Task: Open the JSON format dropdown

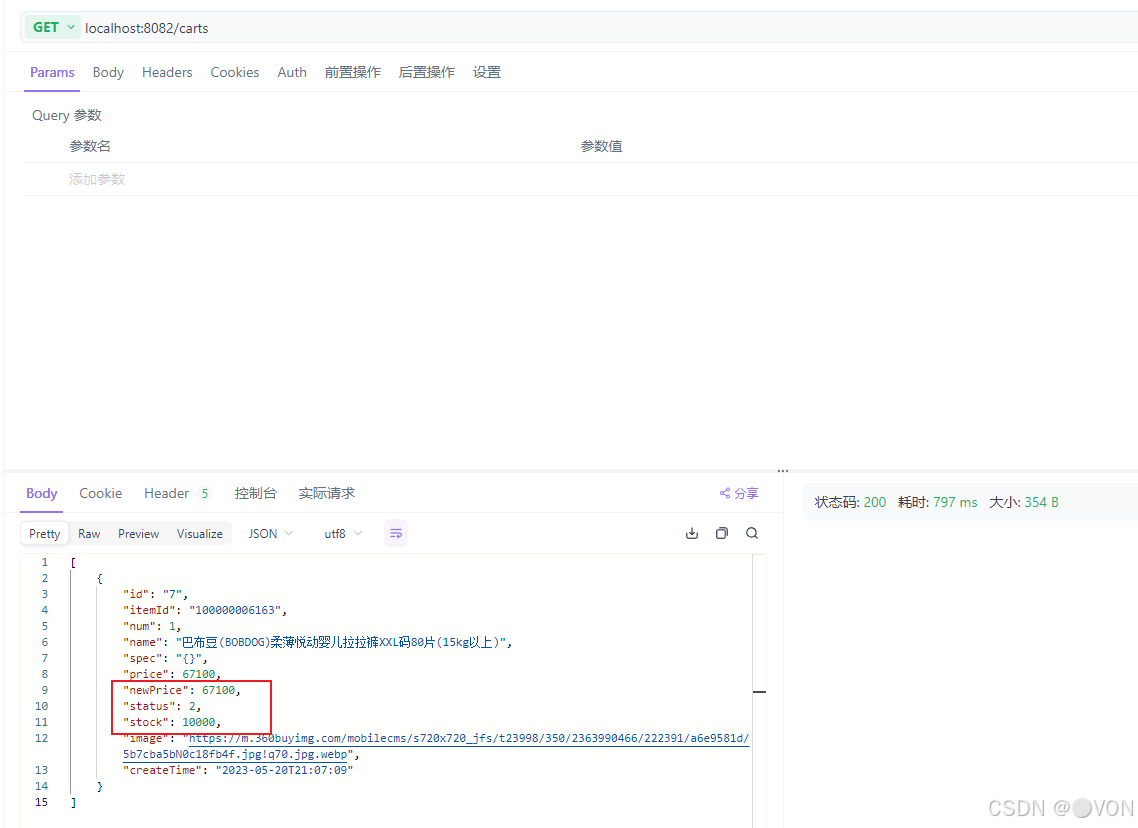Action: pyautogui.click(x=271, y=533)
